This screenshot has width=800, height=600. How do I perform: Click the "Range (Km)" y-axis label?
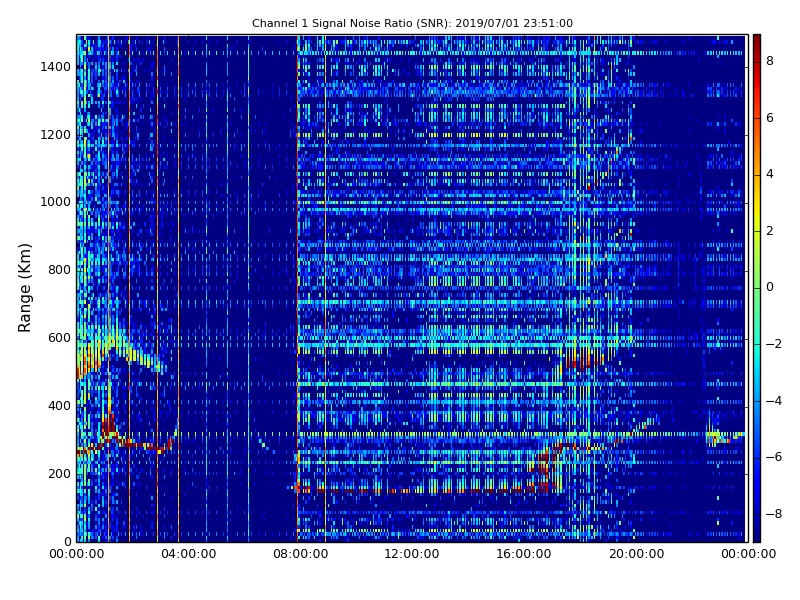click(x=24, y=288)
